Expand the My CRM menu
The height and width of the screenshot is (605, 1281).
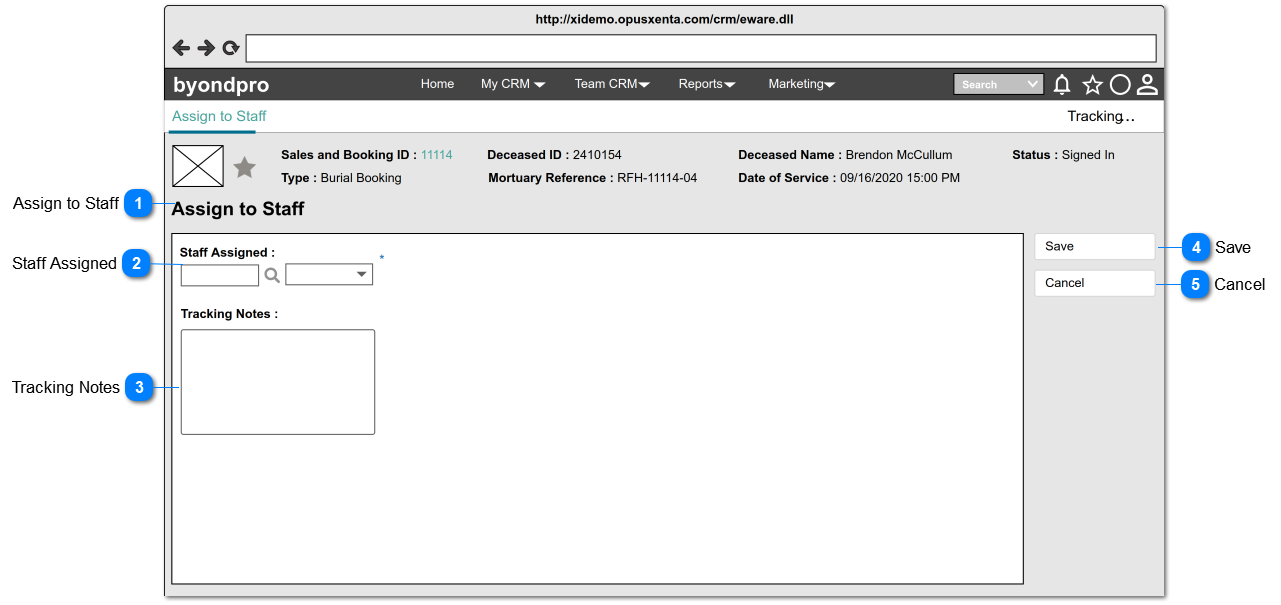[x=513, y=84]
